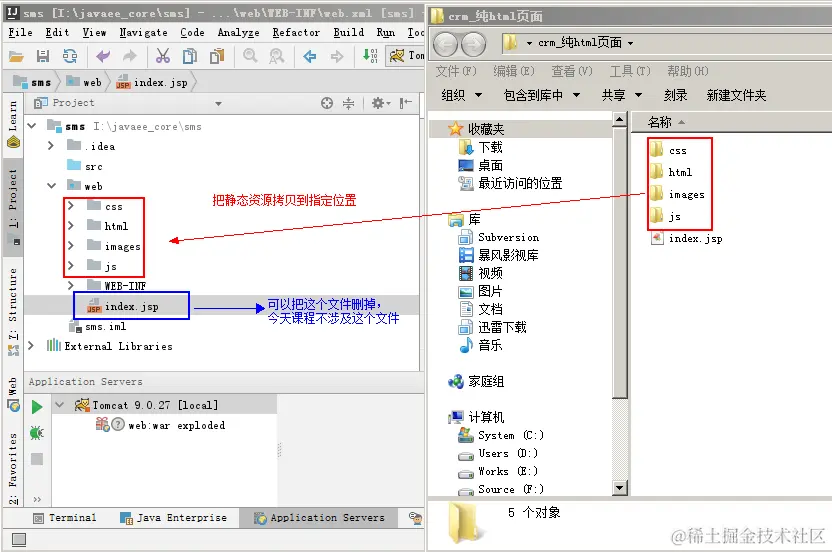Image resolution: width=832 pixels, height=552 pixels.
Task: Select the web:war exploded artifact
Action: (x=176, y=425)
